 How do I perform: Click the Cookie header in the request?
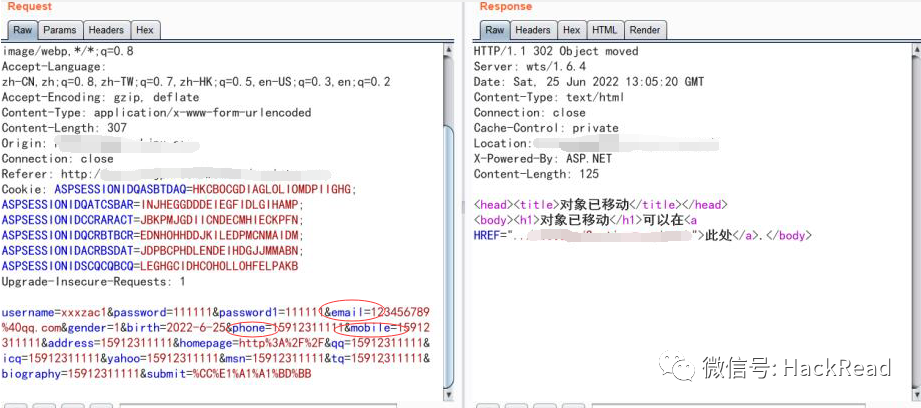[26, 189]
